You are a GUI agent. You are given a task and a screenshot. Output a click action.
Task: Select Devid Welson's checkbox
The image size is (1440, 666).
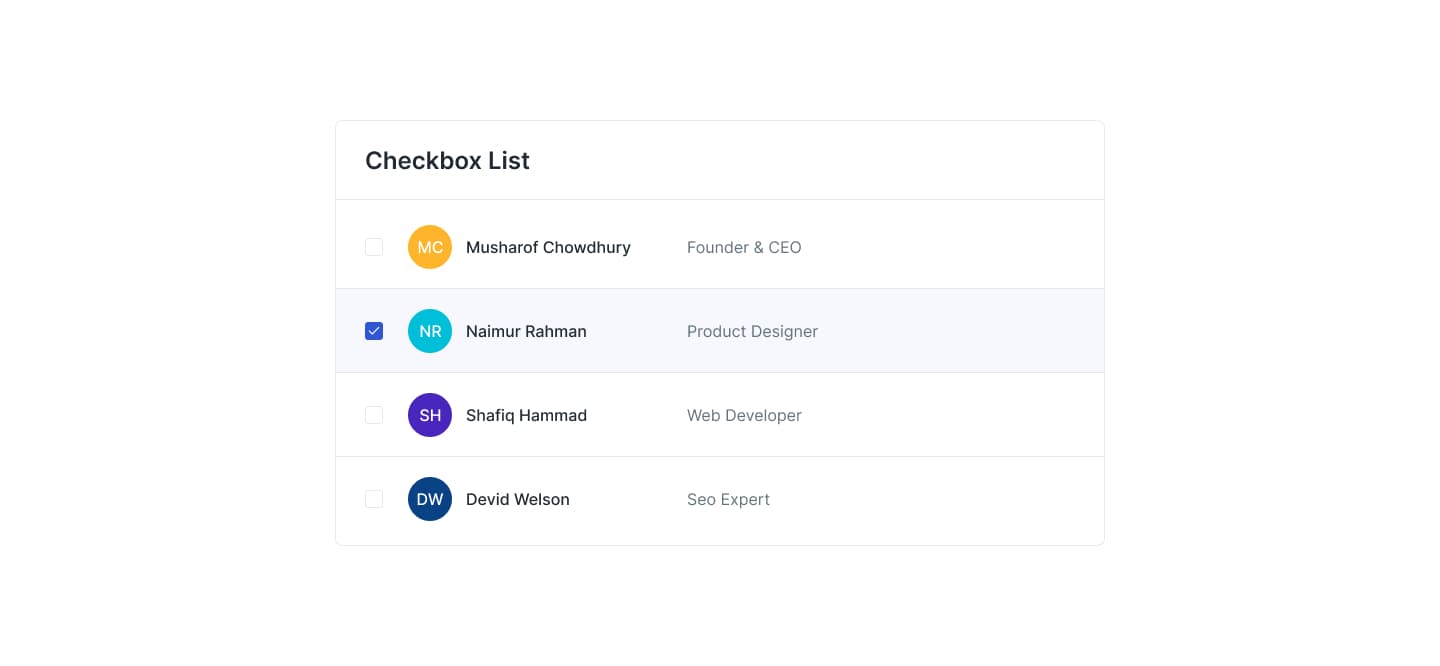point(374,499)
